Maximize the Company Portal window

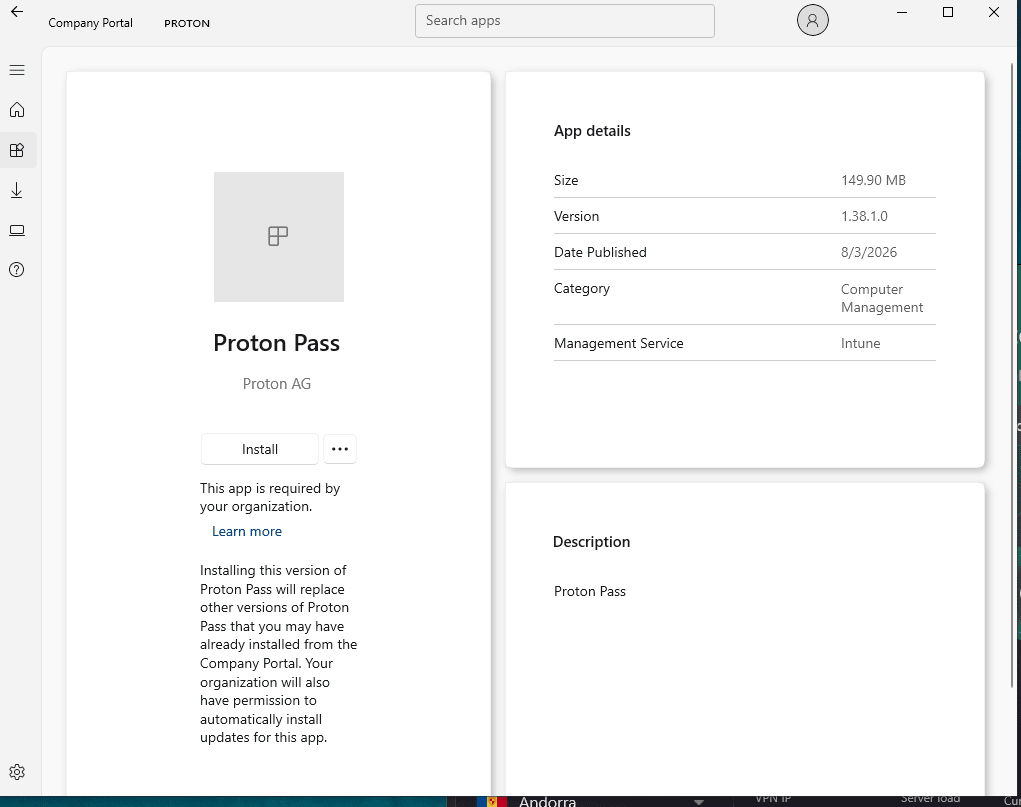[x=948, y=12]
